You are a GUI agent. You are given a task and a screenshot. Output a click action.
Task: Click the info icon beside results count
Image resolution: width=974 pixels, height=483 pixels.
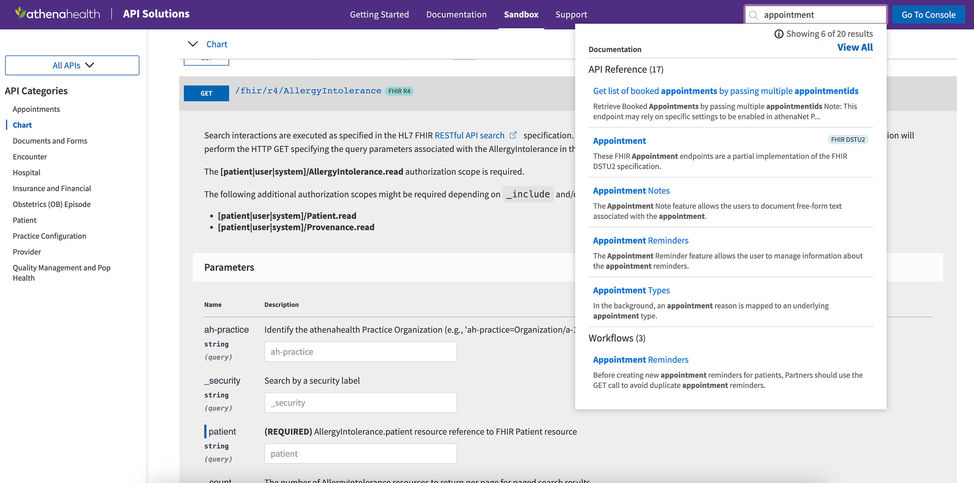point(779,34)
